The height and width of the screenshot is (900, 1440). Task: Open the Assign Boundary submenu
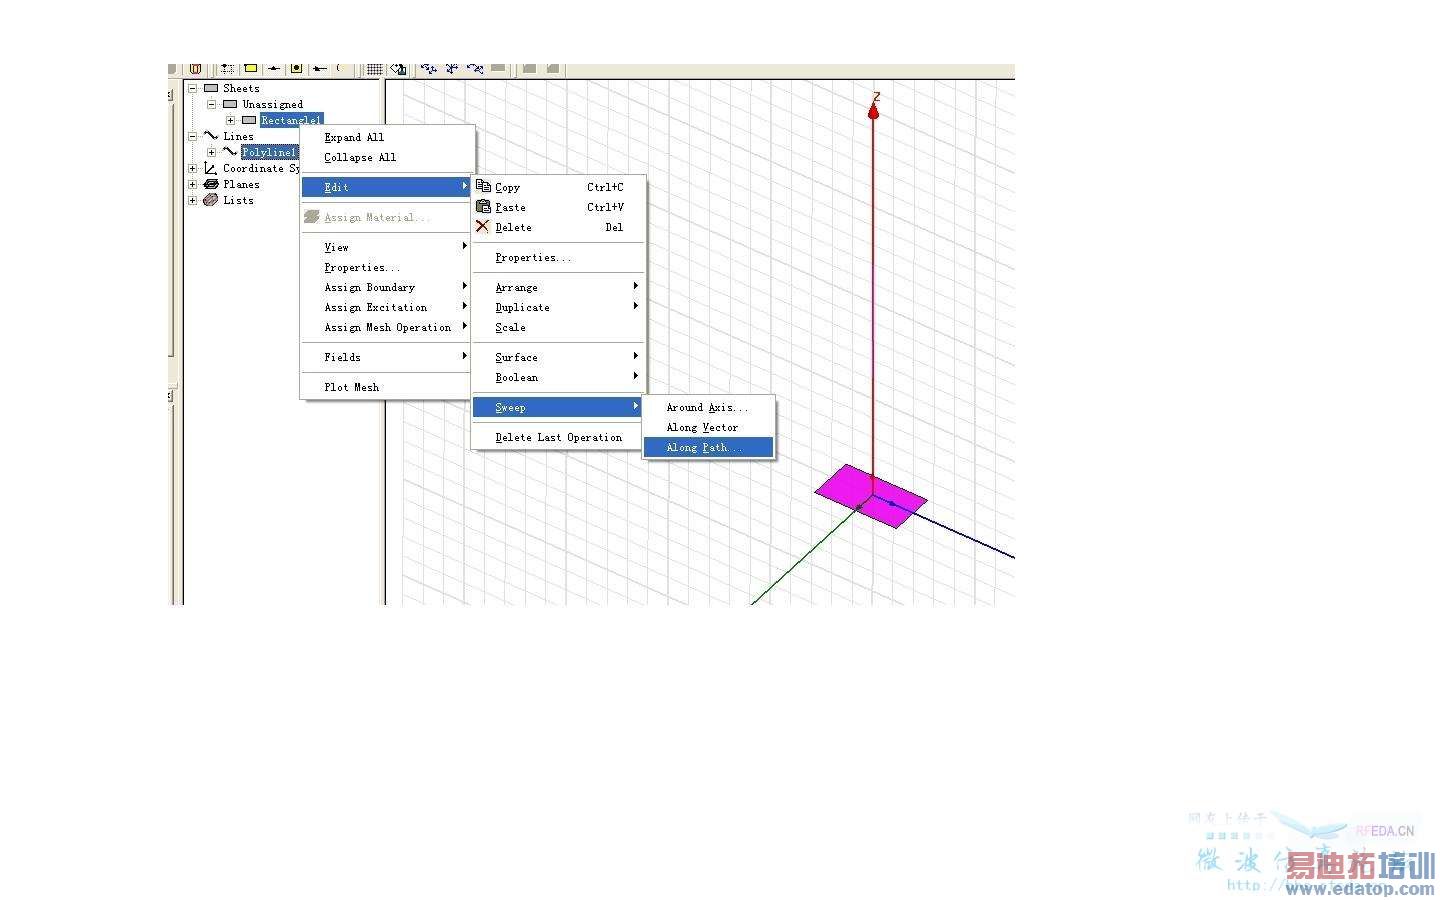(387, 287)
